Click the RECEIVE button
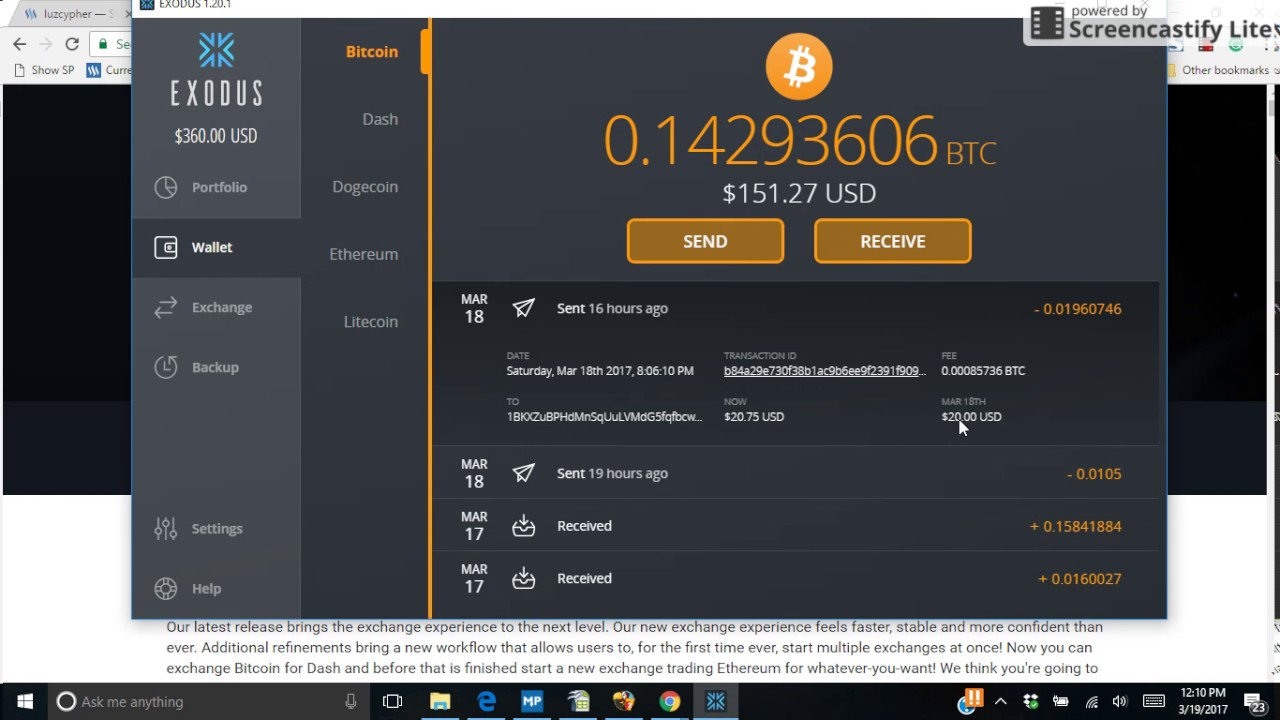Screen dimensions: 1280x720 coord(892,241)
